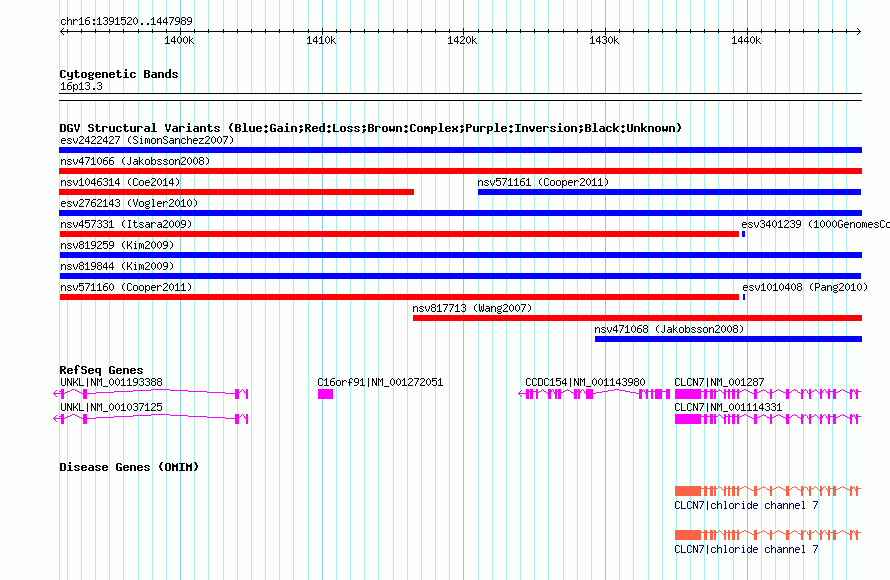
Task: Select the nsv471066 (Jakobsson2008) red loss bar
Action: pyautogui.click(x=460, y=171)
